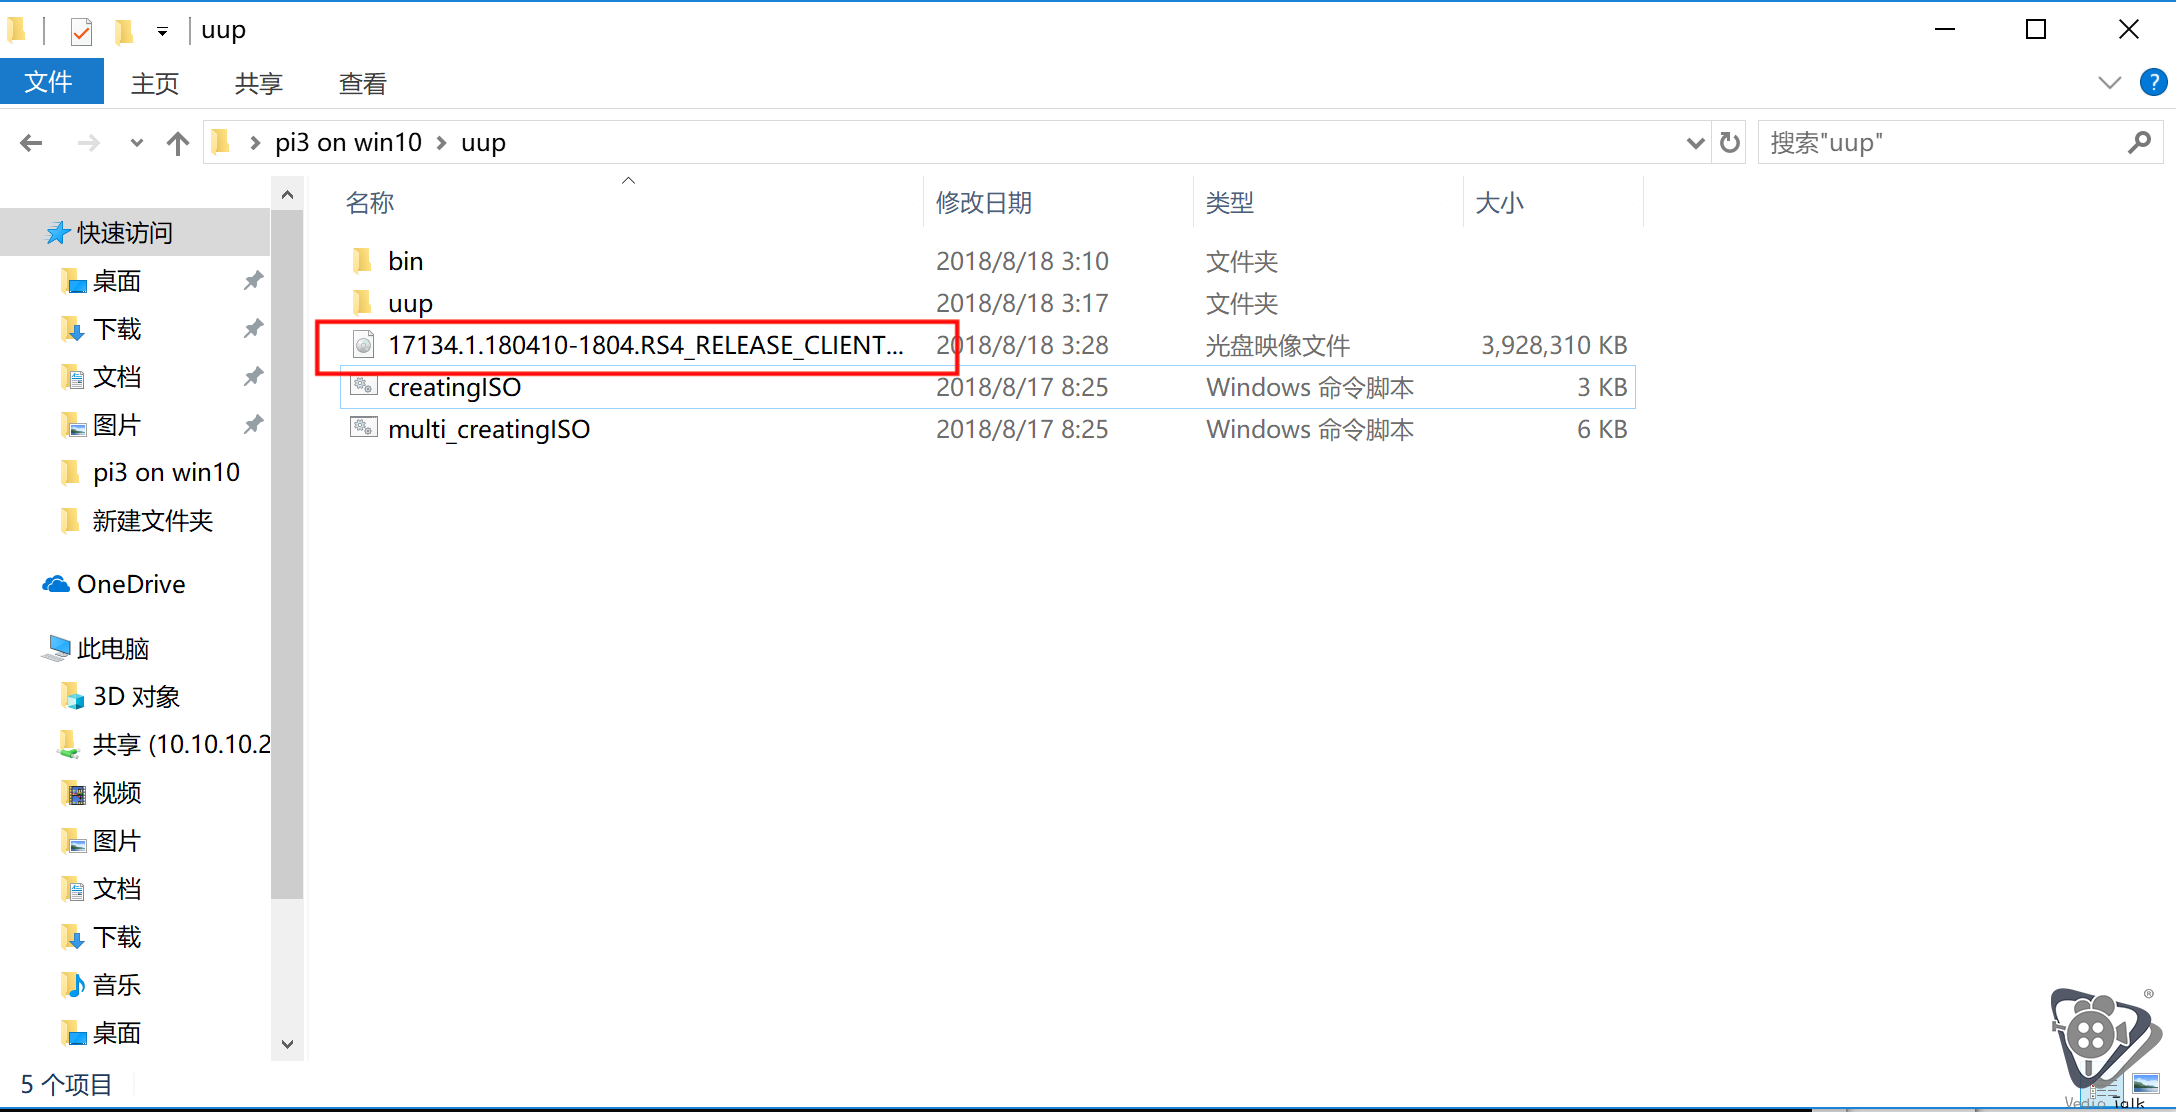Open pi3 on win10 in the sidebar
This screenshot has width=2176, height=1112.
(166, 472)
